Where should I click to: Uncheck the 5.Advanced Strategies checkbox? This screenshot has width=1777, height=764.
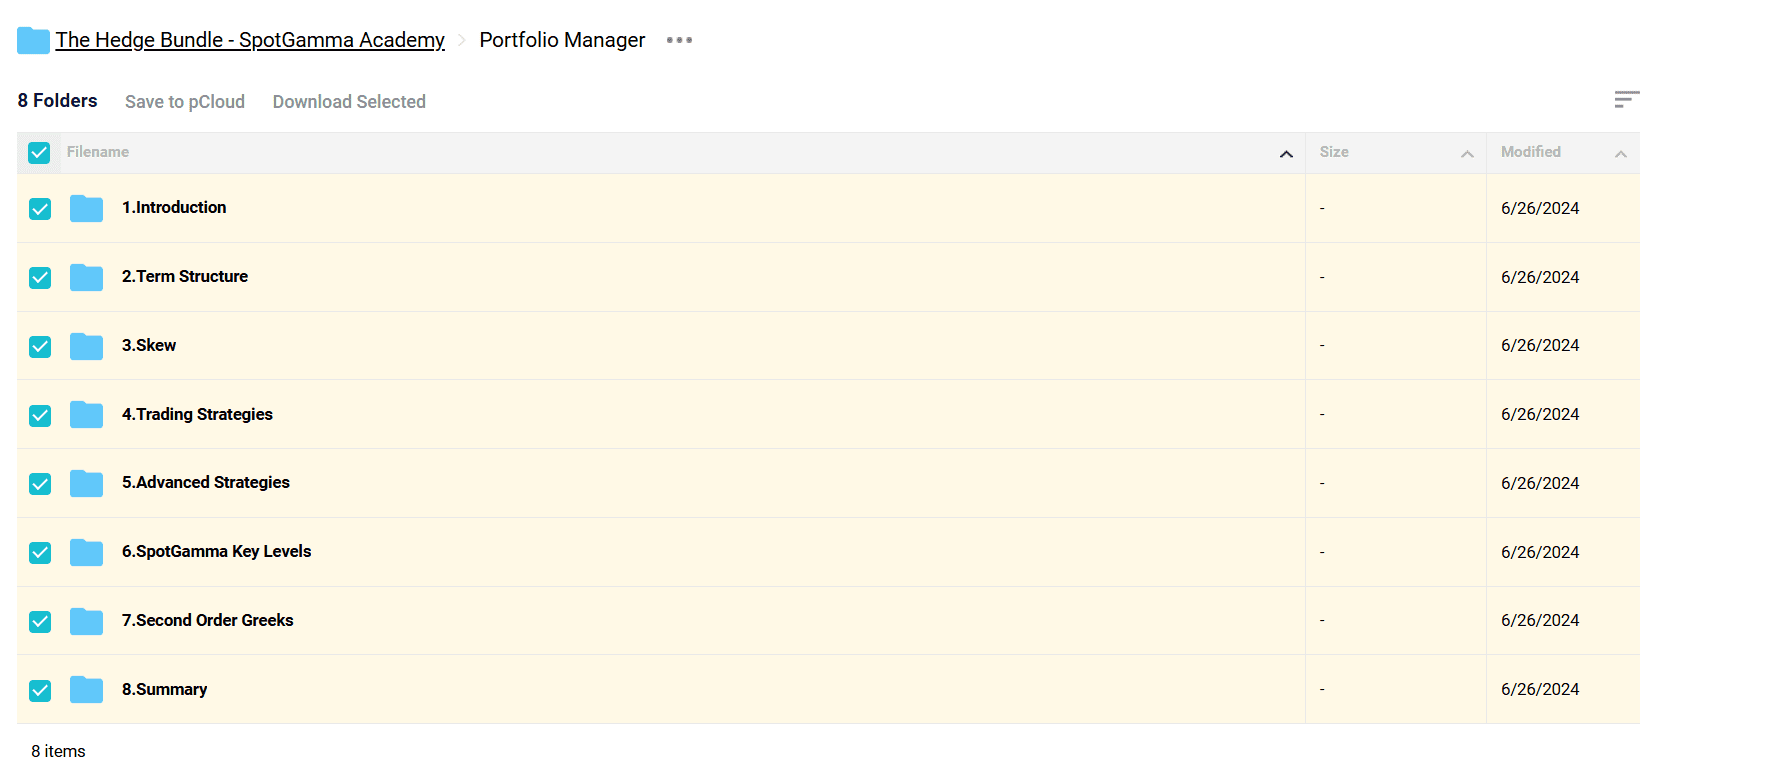click(40, 484)
